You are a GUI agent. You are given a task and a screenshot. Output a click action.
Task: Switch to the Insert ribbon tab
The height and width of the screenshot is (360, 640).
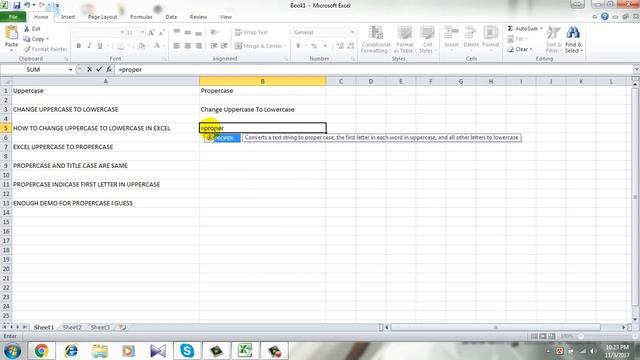click(x=68, y=17)
